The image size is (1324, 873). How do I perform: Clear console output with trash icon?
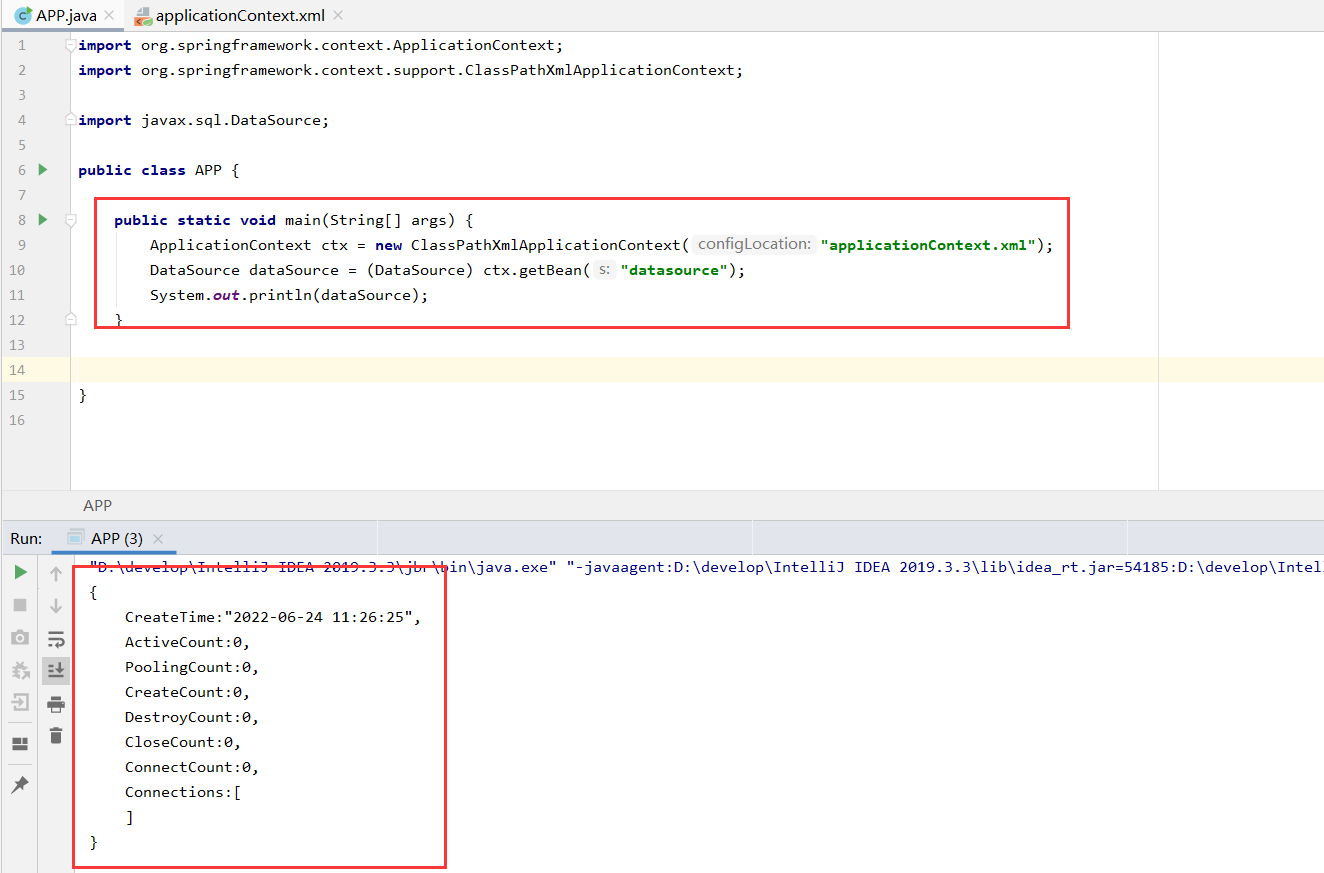click(x=56, y=736)
